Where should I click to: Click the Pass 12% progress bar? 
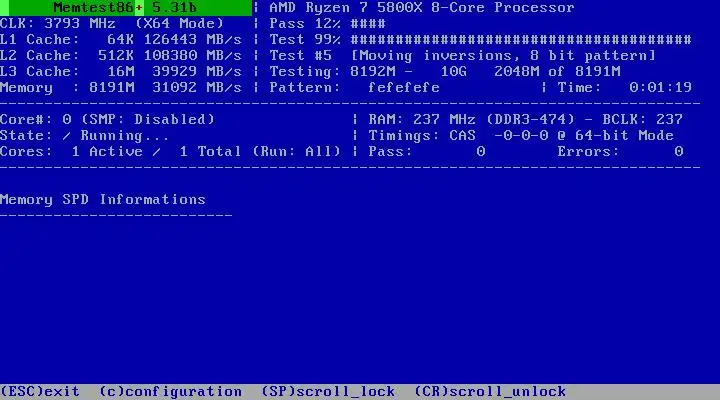click(327, 23)
